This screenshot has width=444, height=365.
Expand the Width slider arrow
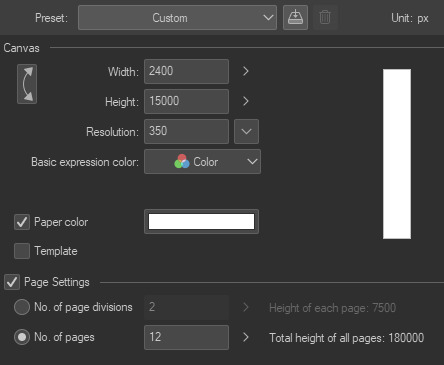(x=246, y=71)
